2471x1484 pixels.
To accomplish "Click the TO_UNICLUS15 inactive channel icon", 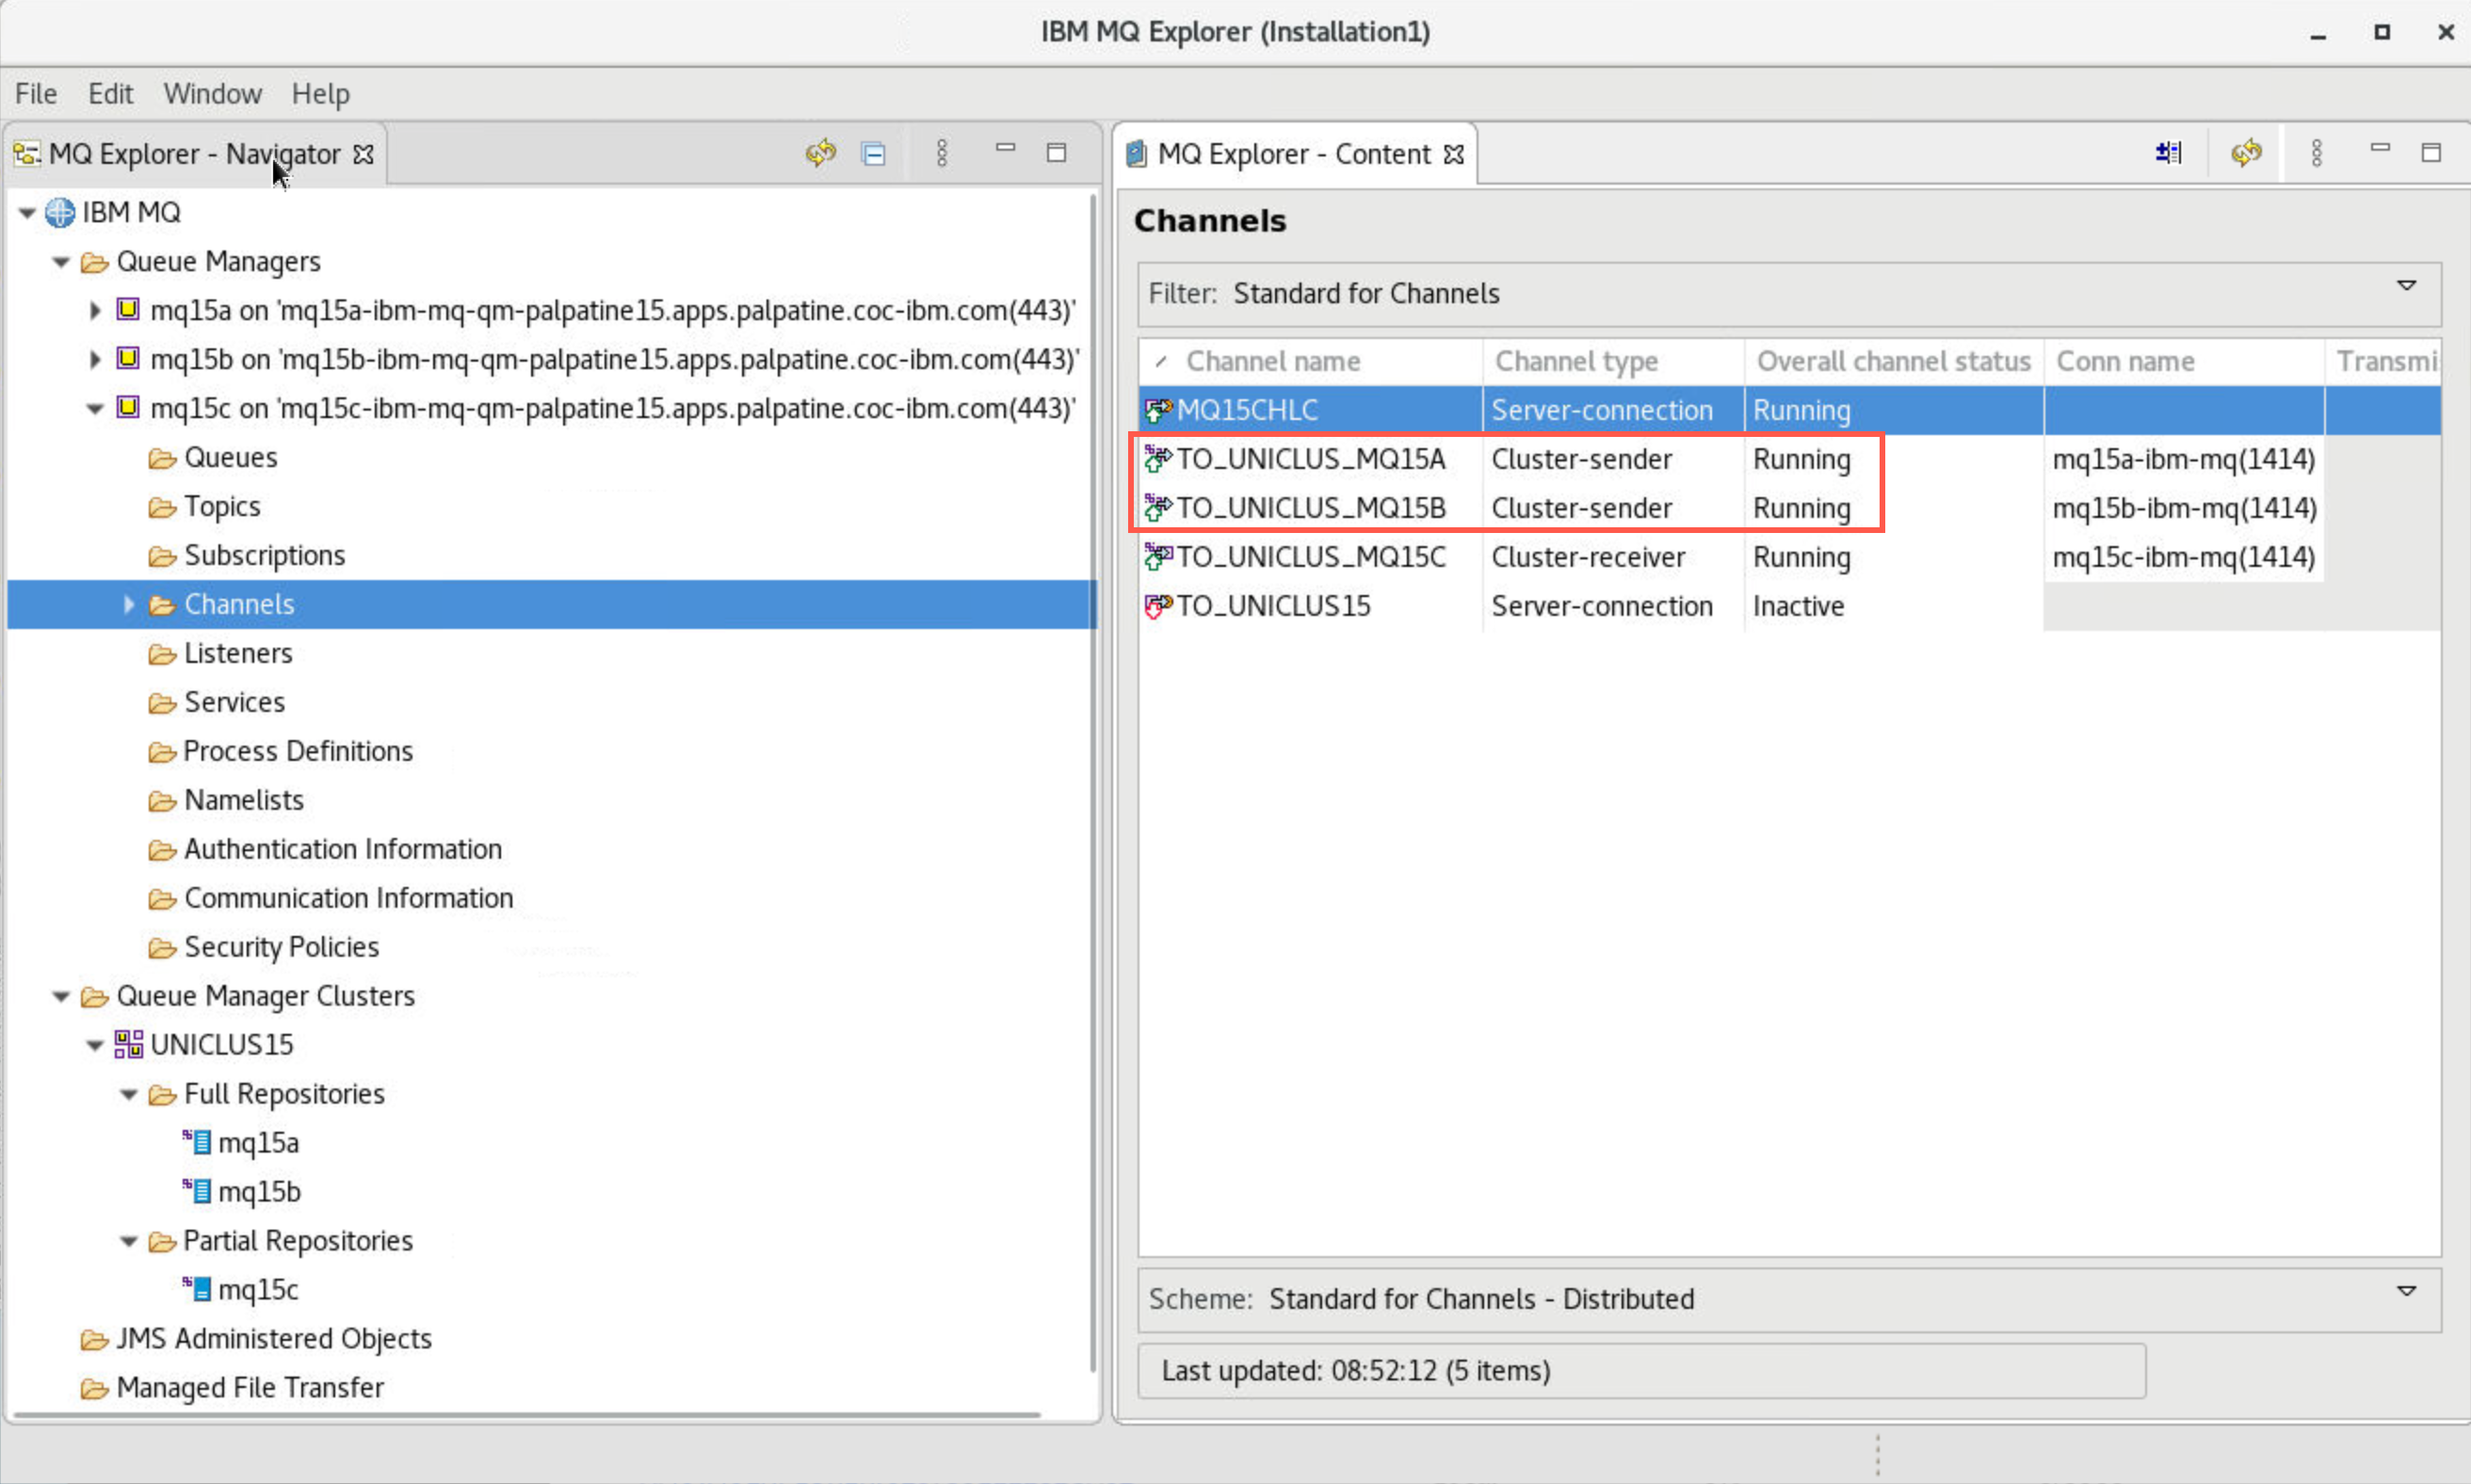I will point(1158,606).
